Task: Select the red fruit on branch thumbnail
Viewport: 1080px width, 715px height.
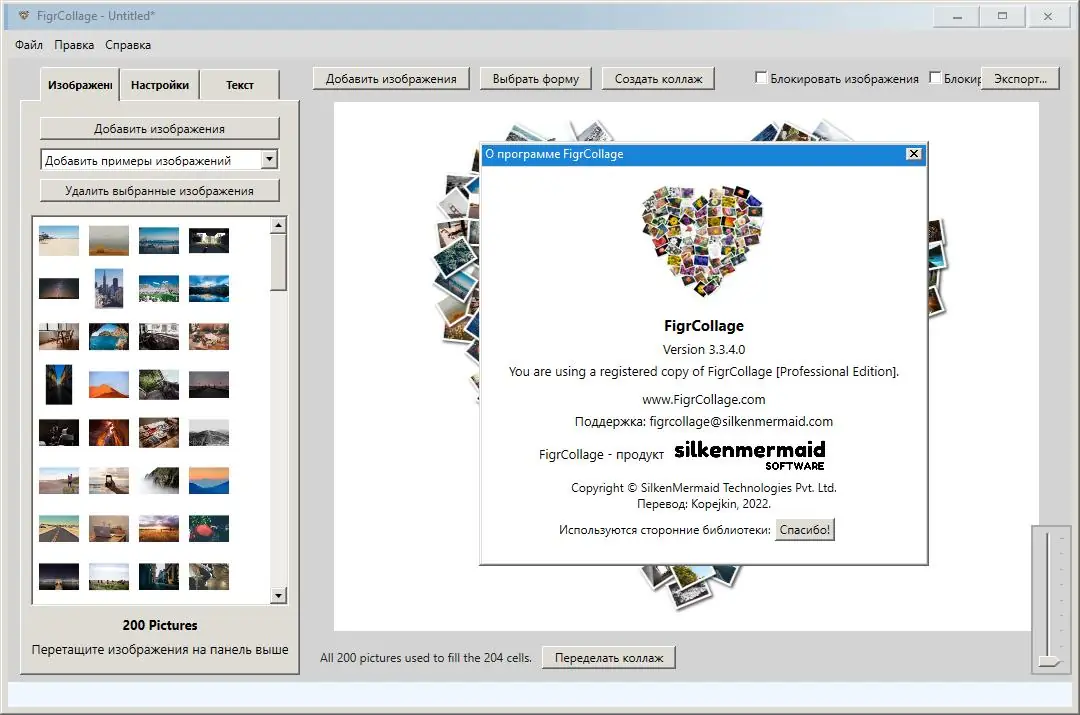Action: pyautogui.click(x=209, y=528)
